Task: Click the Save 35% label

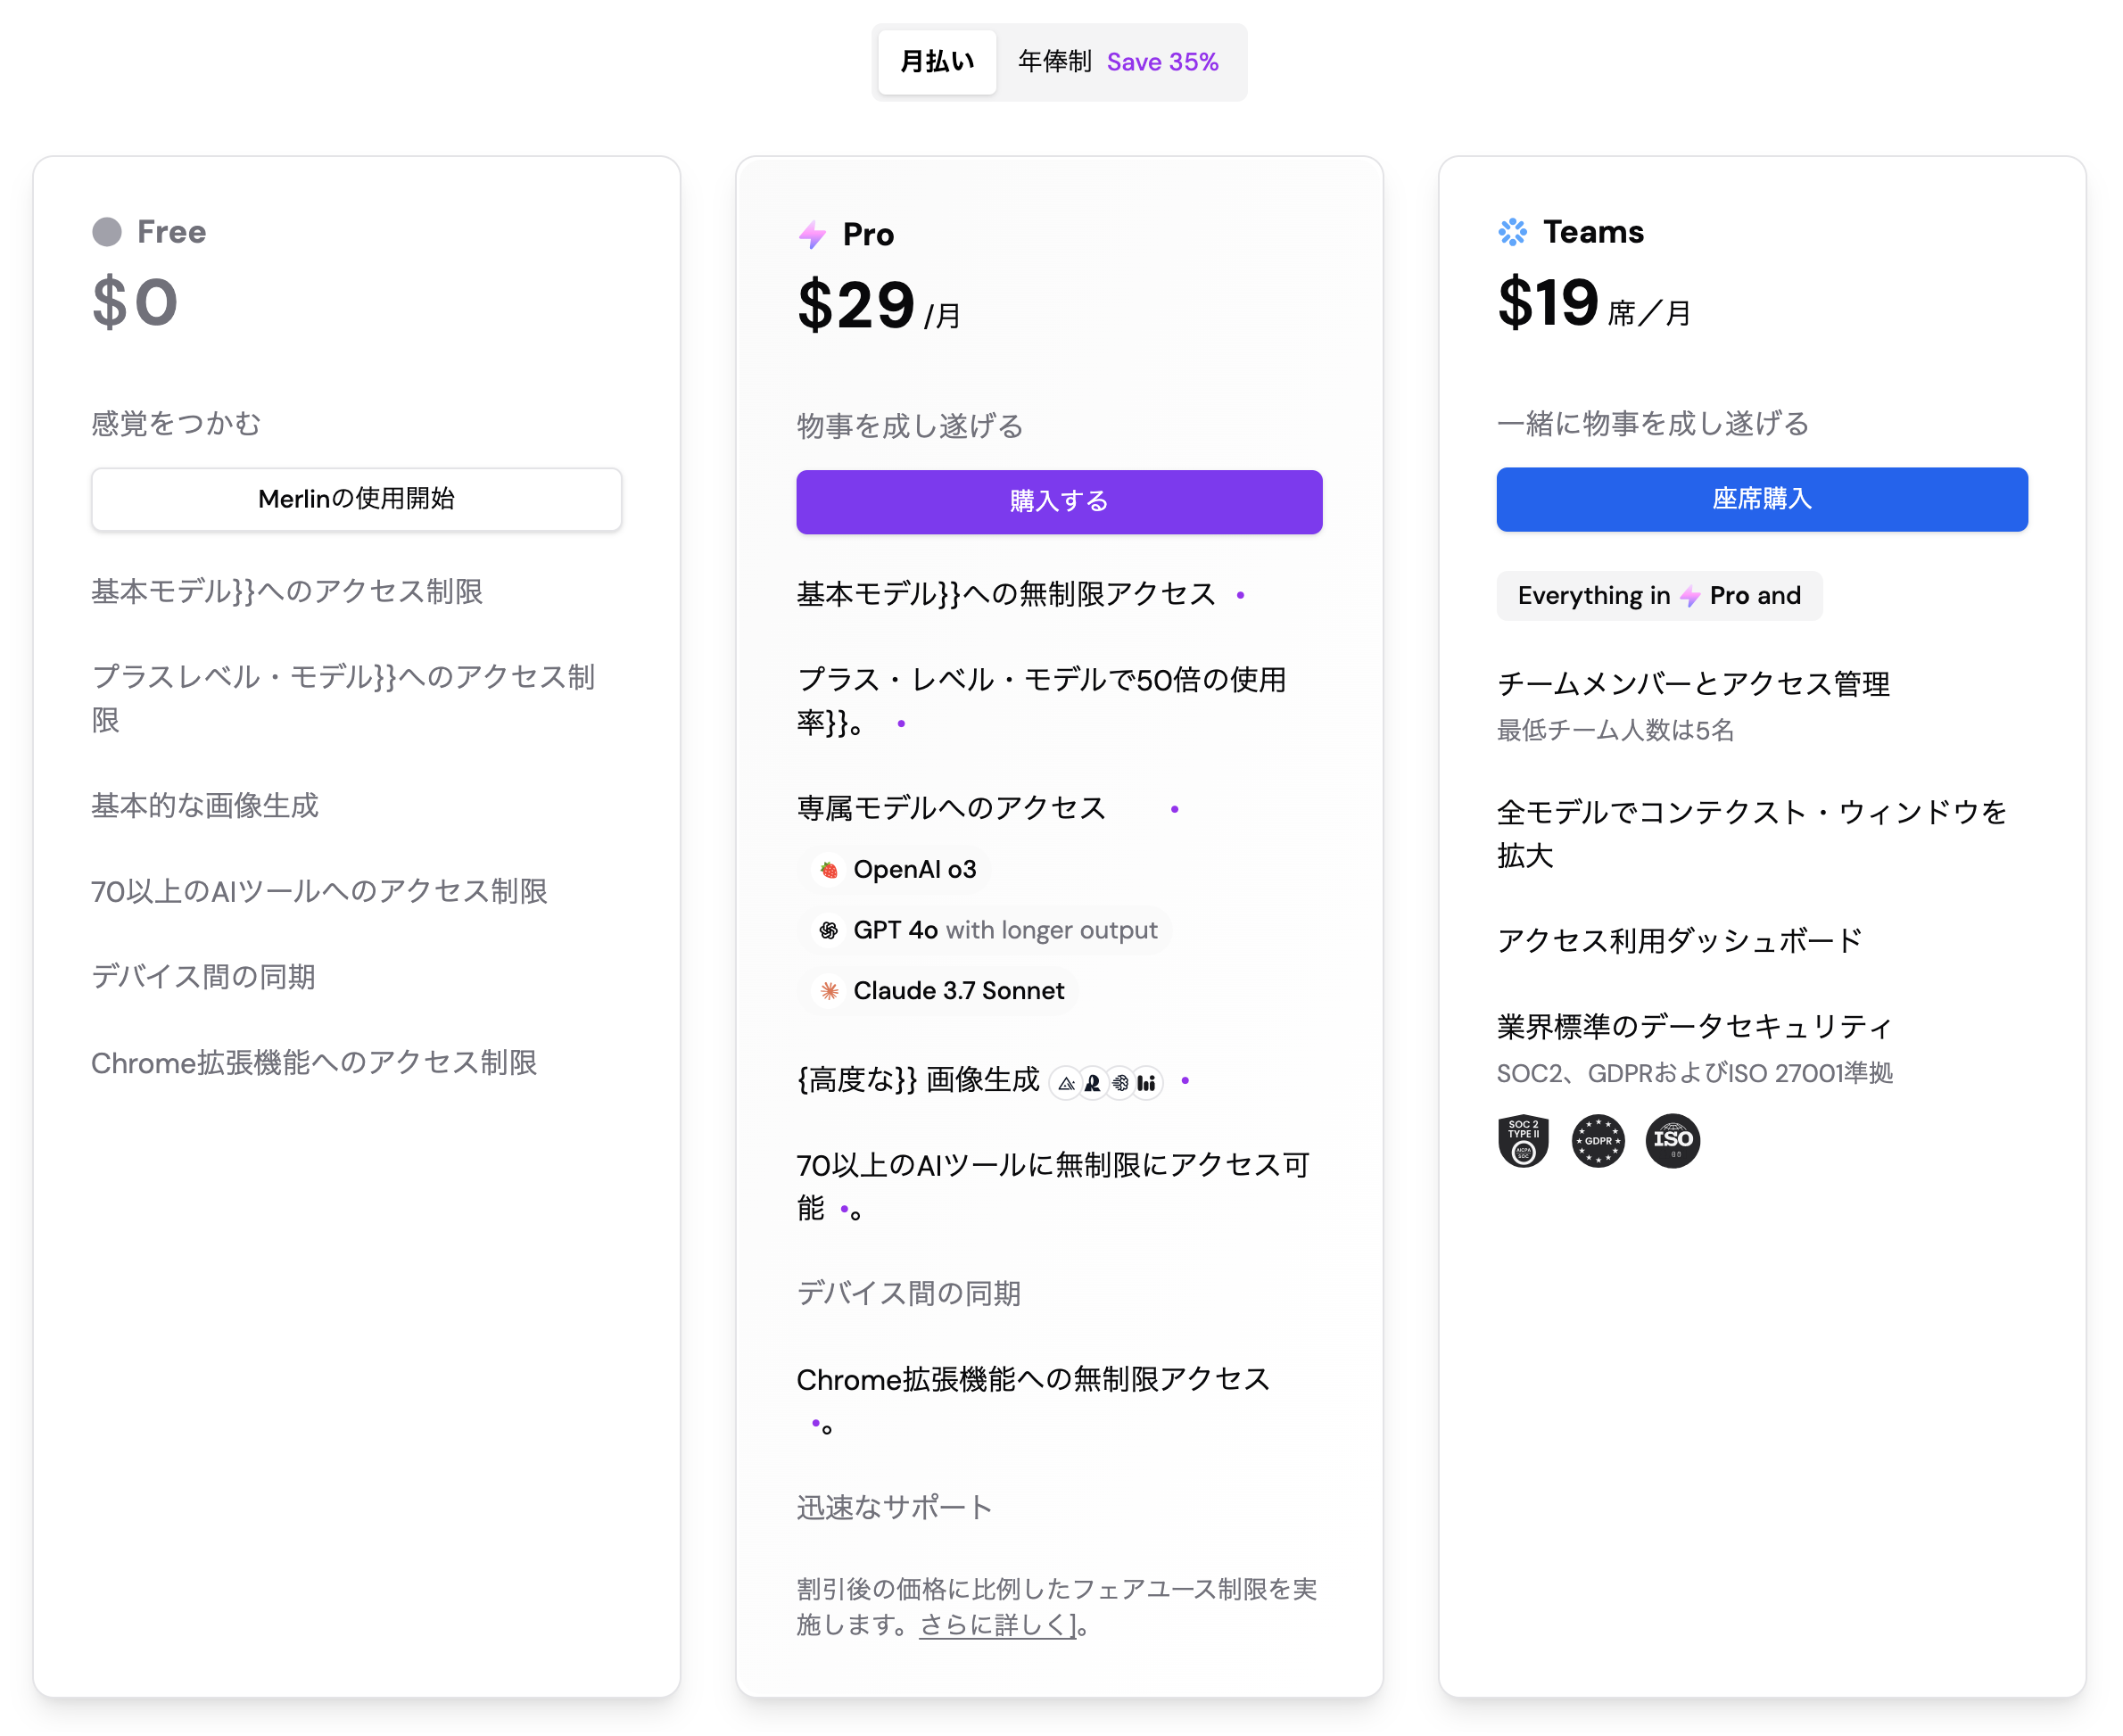Action: click(x=1163, y=62)
